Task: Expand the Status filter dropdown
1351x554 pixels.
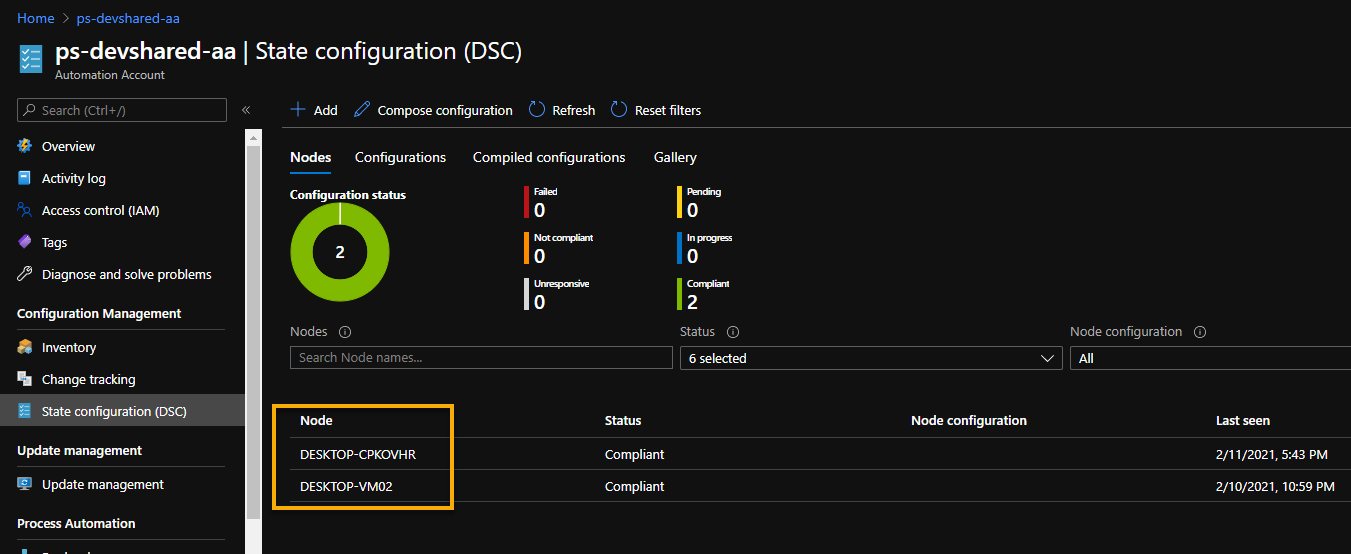Action: pyautogui.click(x=870, y=358)
